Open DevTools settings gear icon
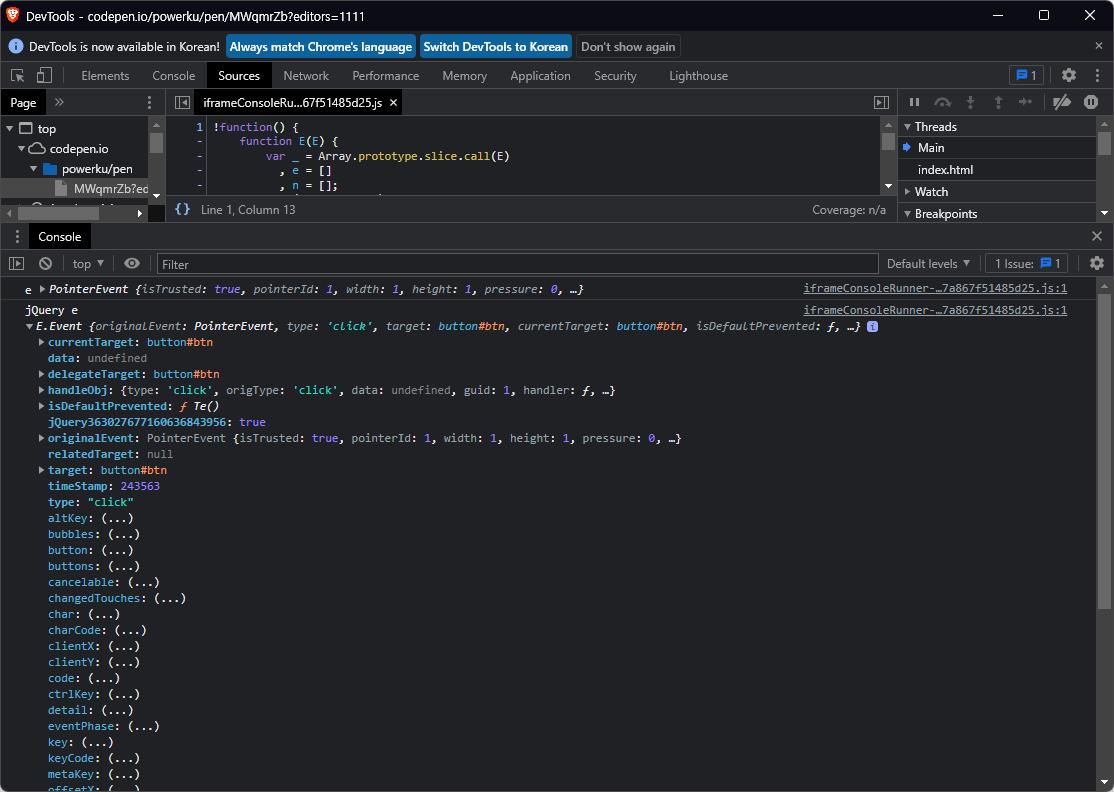 point(1069,76)
